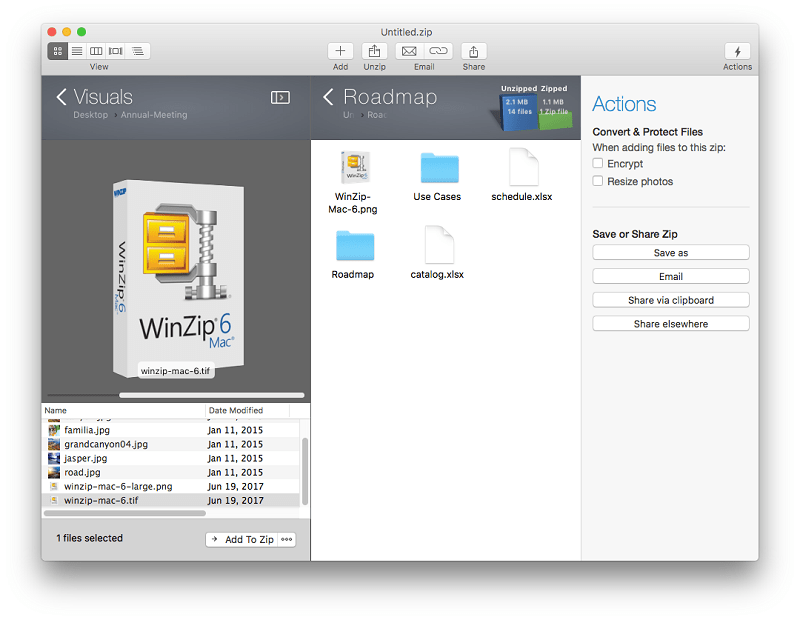Click the Add files toolbar icon

click(x=340, y=51)
